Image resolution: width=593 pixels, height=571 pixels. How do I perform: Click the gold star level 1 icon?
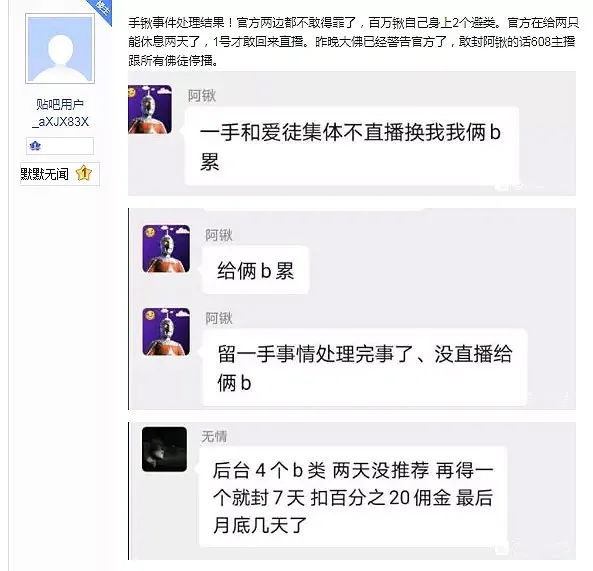tap(84, 174)
